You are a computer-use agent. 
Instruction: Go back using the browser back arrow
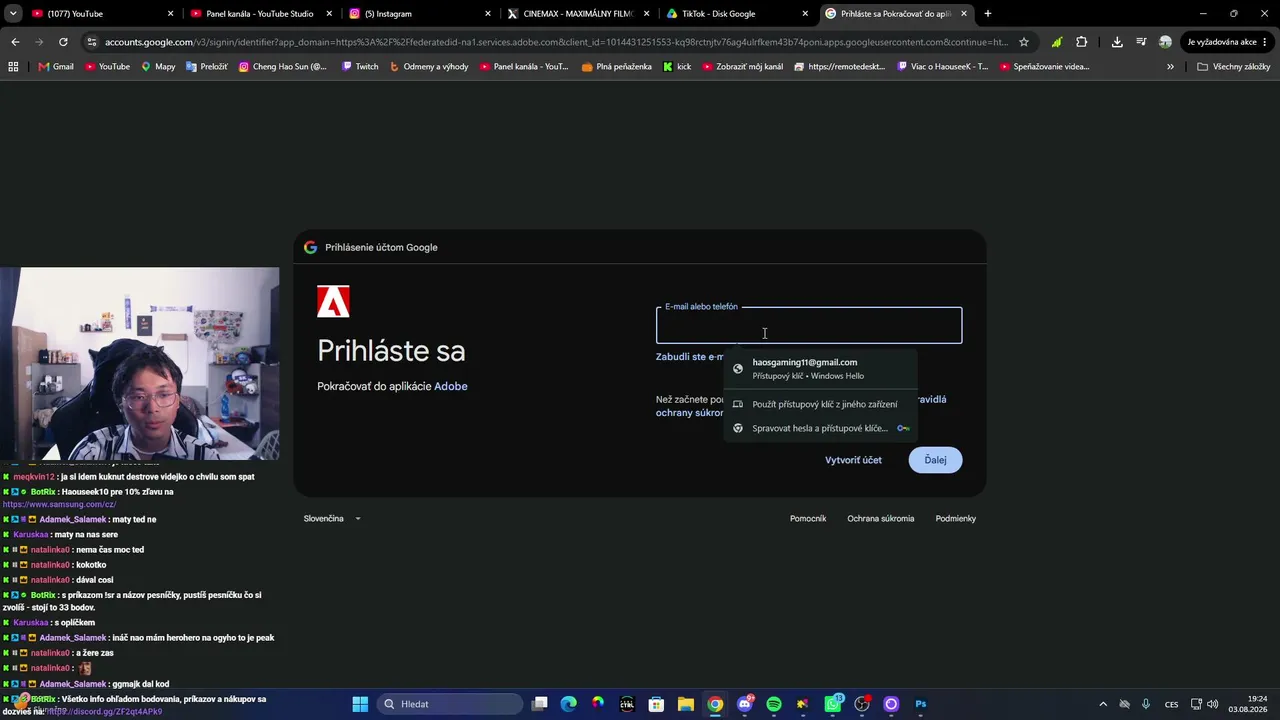15,42
